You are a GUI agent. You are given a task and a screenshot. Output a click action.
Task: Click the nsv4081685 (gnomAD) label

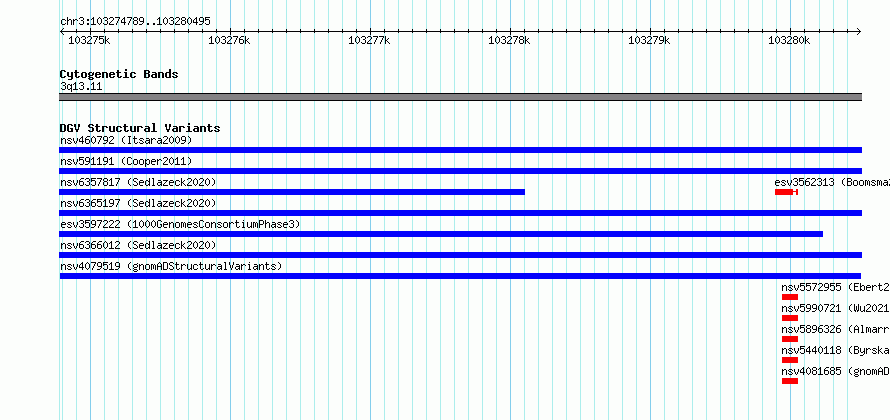coord(836,371)
